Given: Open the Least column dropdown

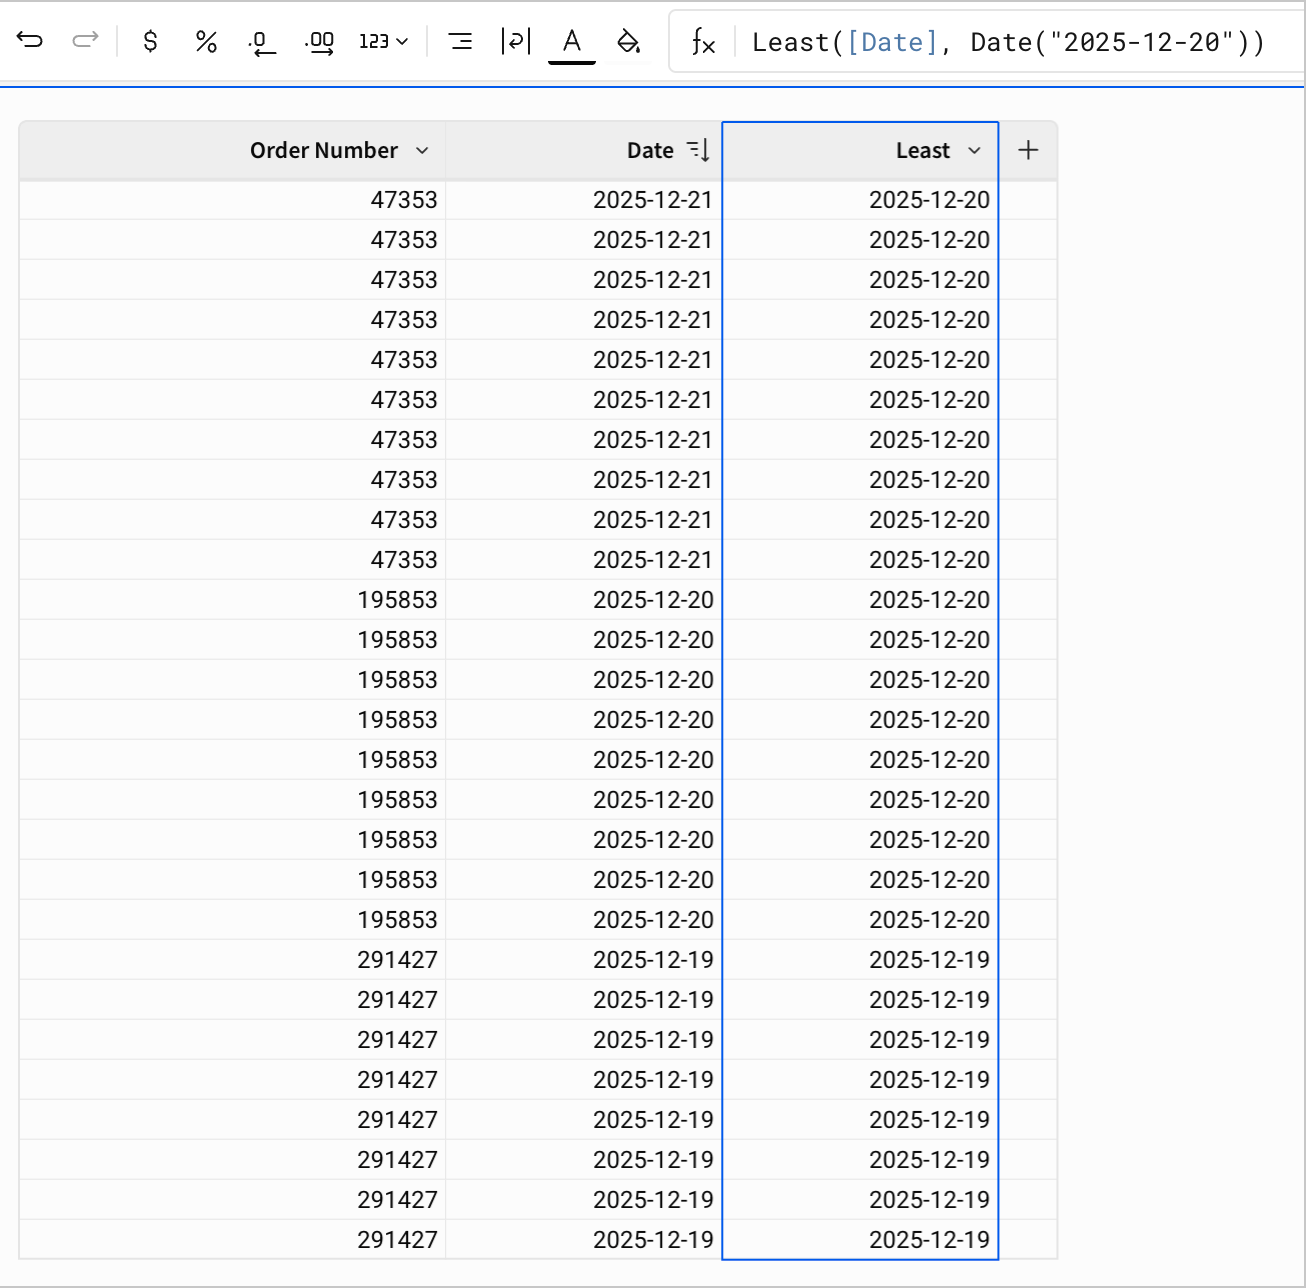Looking at the screenshot, I should click(x=974, y=150).
